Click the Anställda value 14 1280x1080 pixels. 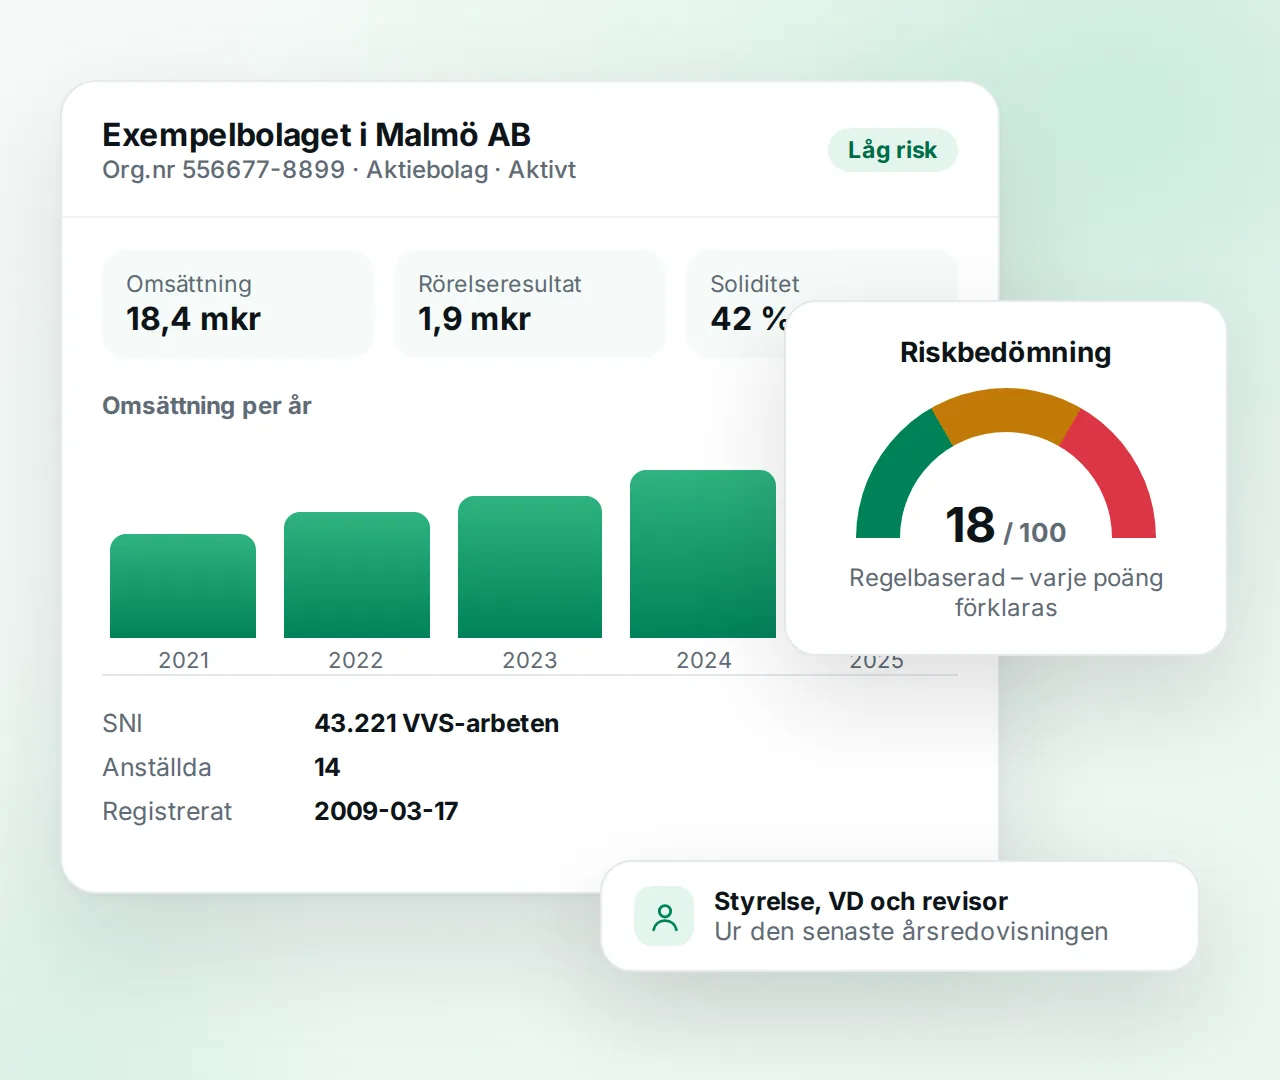click(327, 767)
